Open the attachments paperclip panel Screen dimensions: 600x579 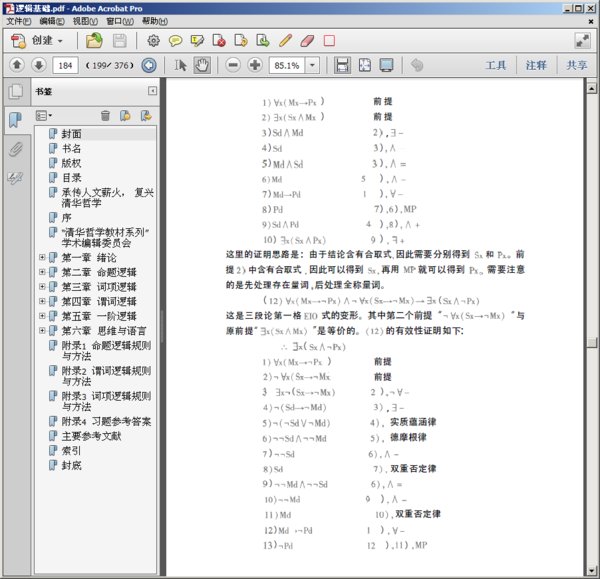click(15, 149)
